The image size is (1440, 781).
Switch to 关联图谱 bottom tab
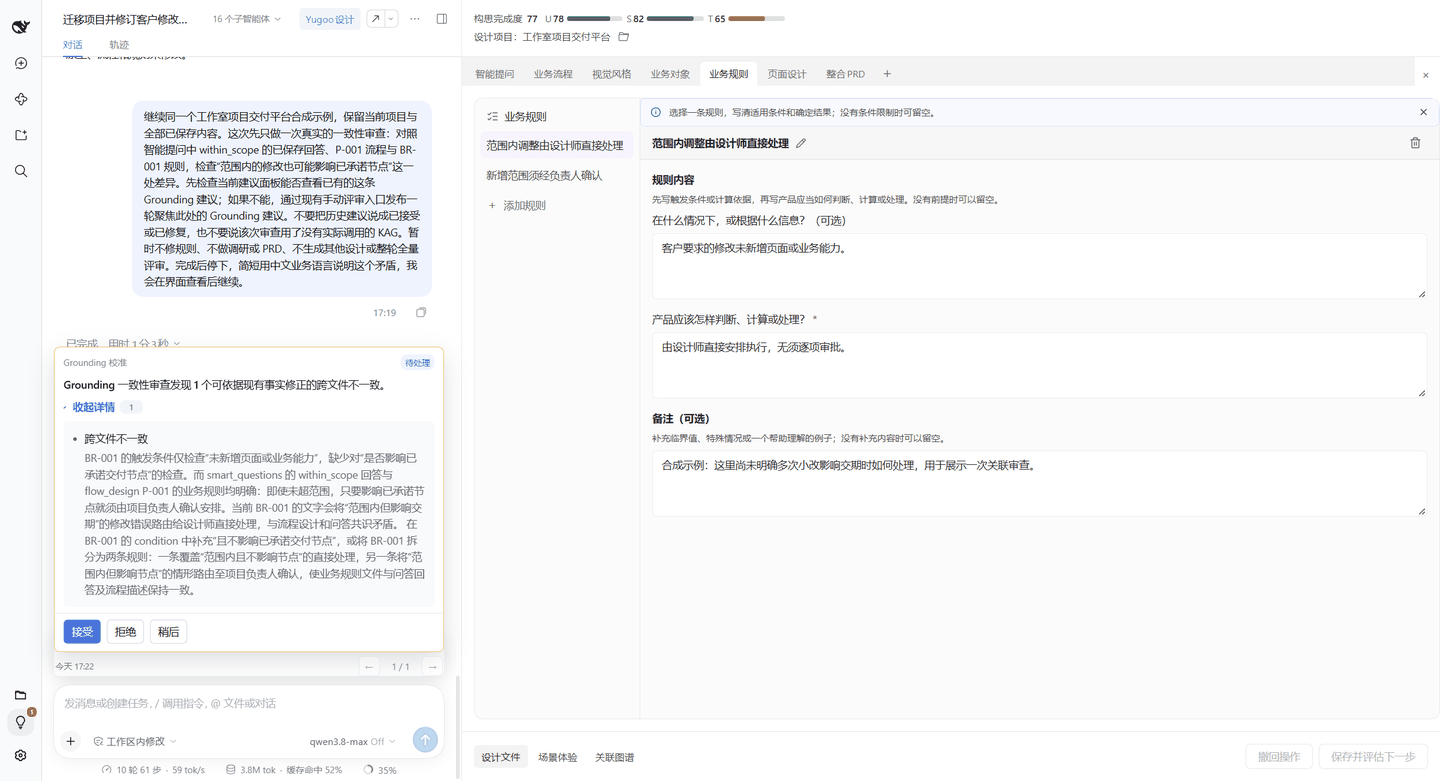(614, 757)
